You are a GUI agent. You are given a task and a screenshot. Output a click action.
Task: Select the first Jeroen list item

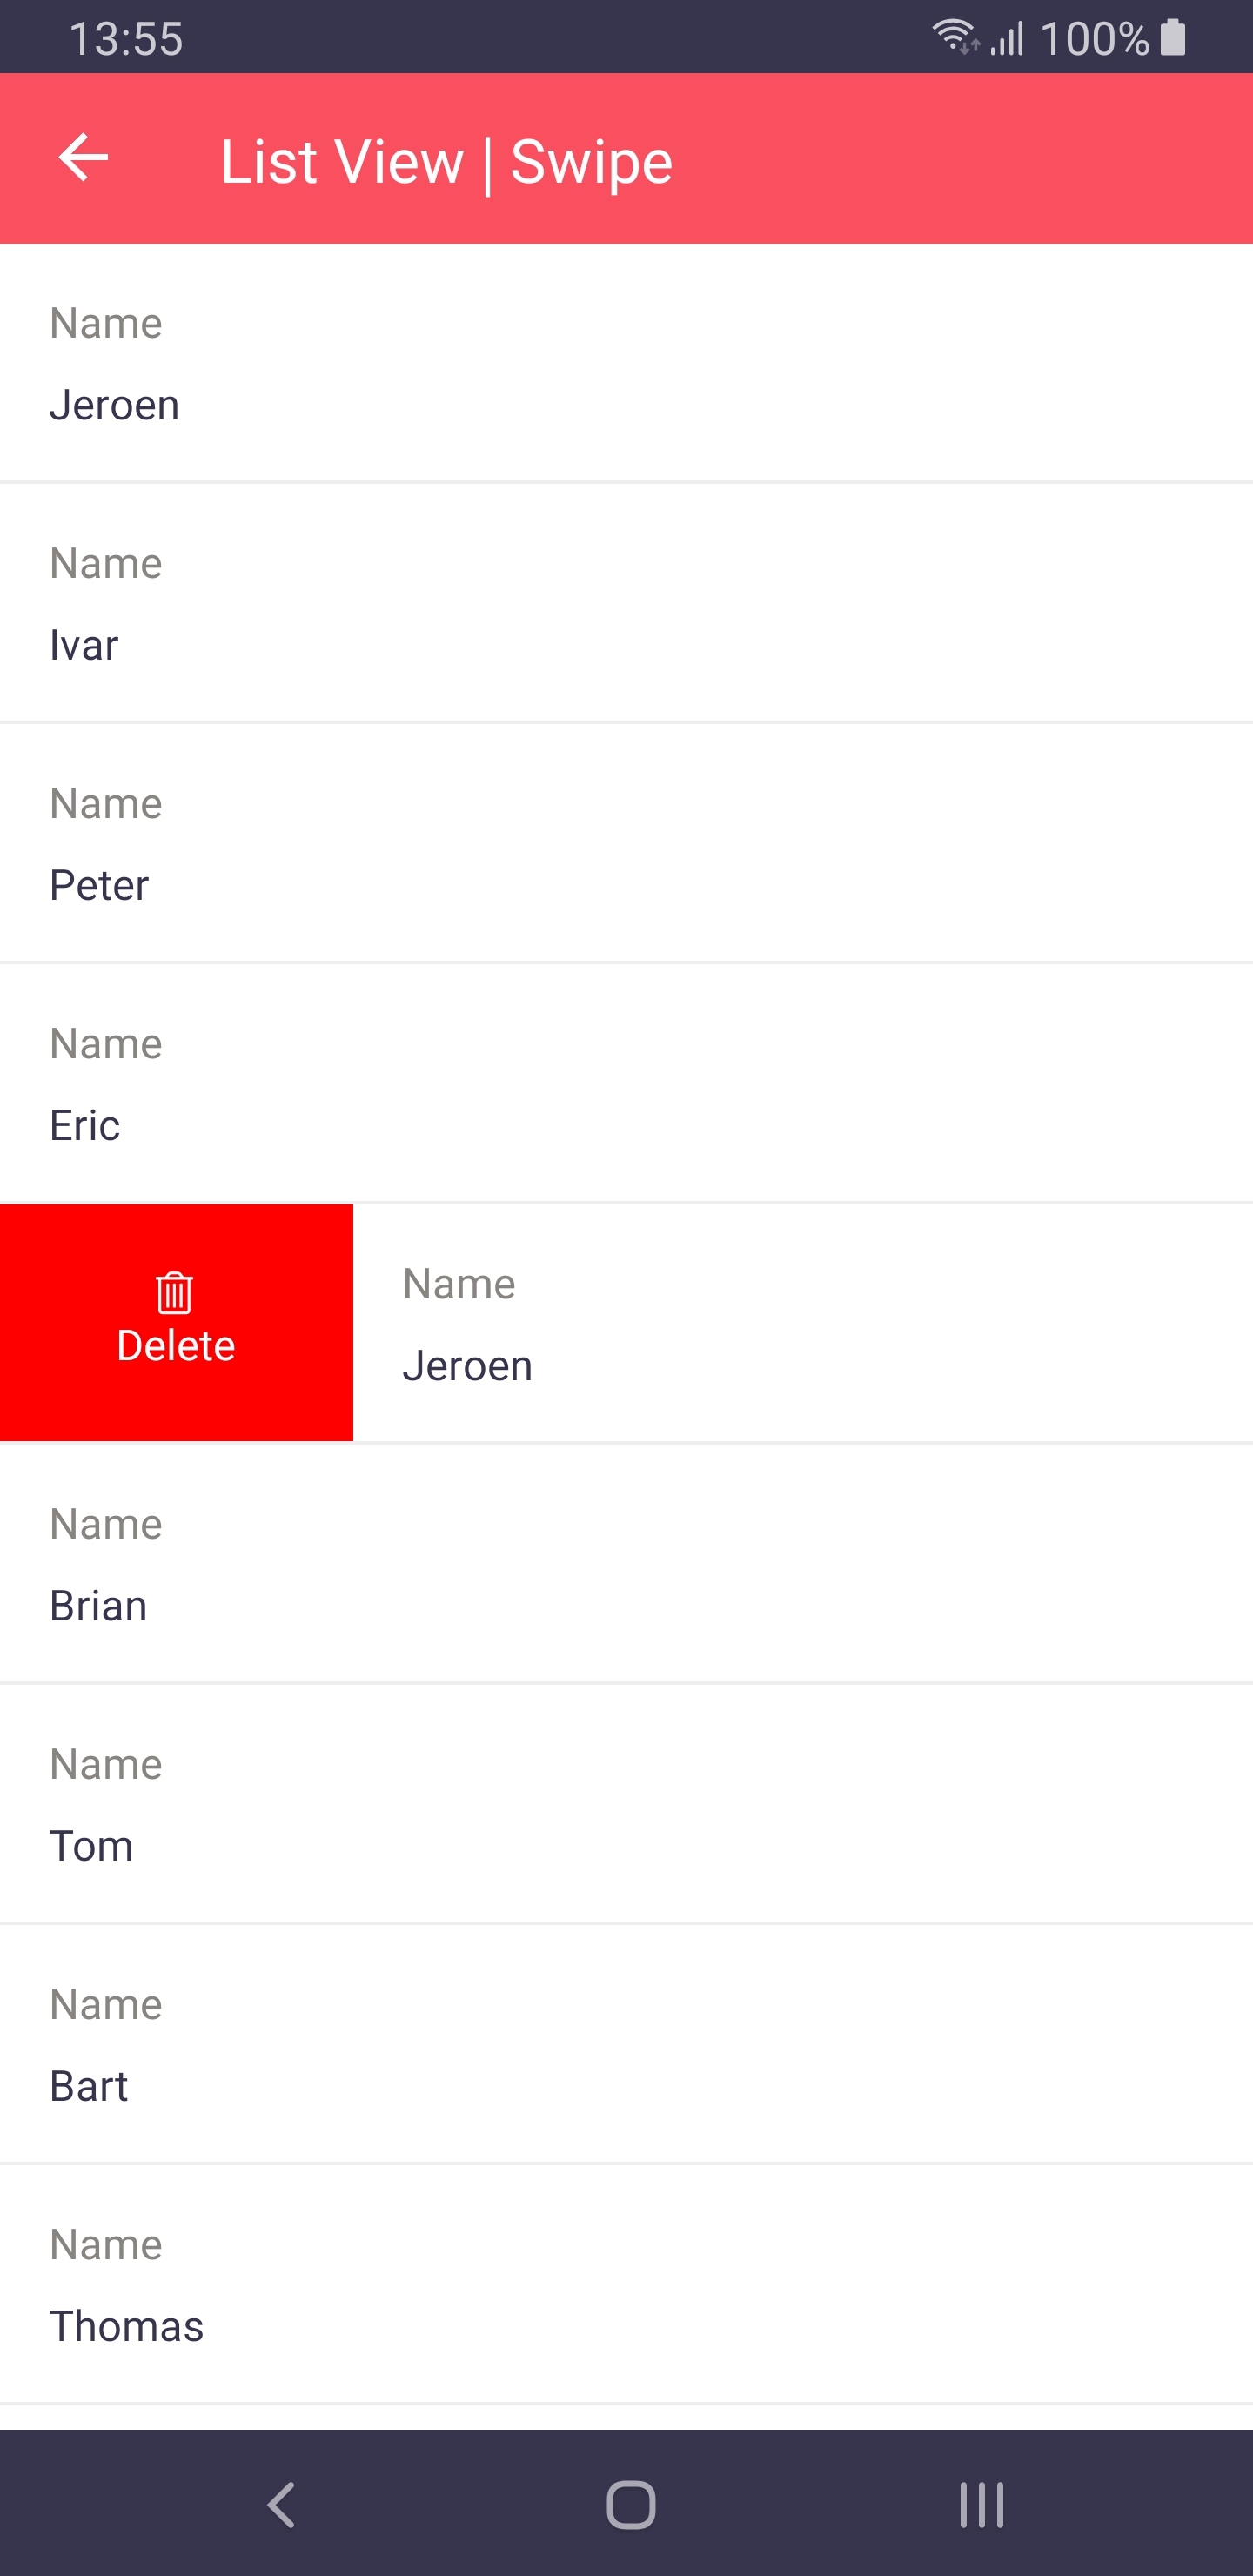(x=626, y=363)
